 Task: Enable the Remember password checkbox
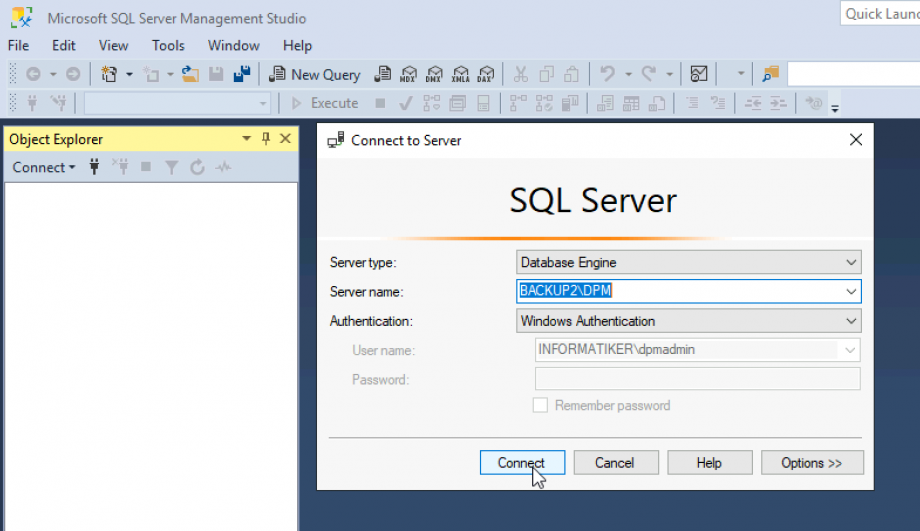(540, 405)
